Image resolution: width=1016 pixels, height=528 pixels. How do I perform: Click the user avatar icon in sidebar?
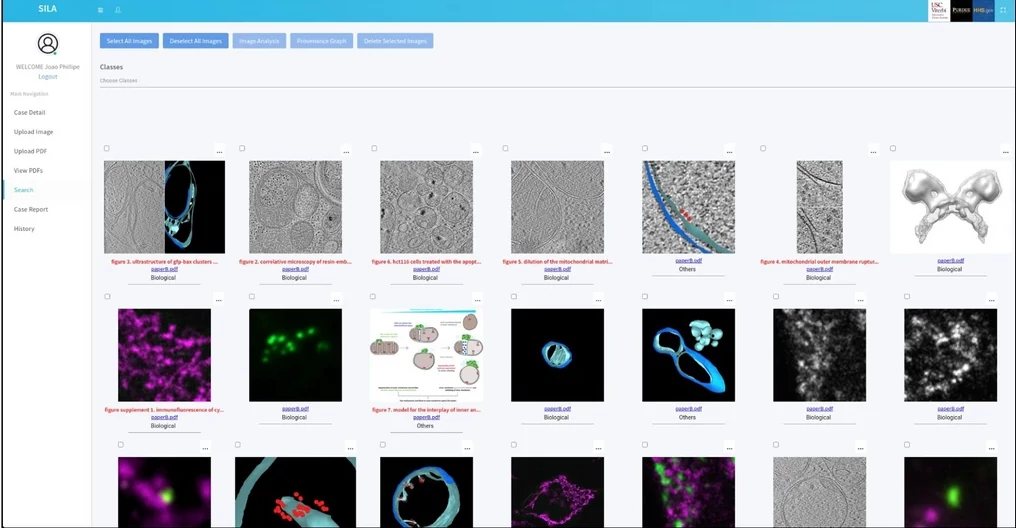pos(47,43)
